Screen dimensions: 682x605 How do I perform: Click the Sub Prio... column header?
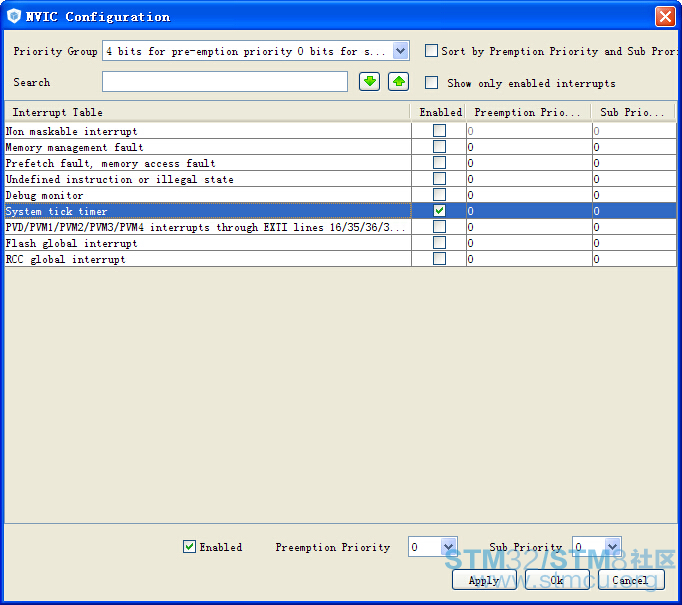[x=633, y=112]
